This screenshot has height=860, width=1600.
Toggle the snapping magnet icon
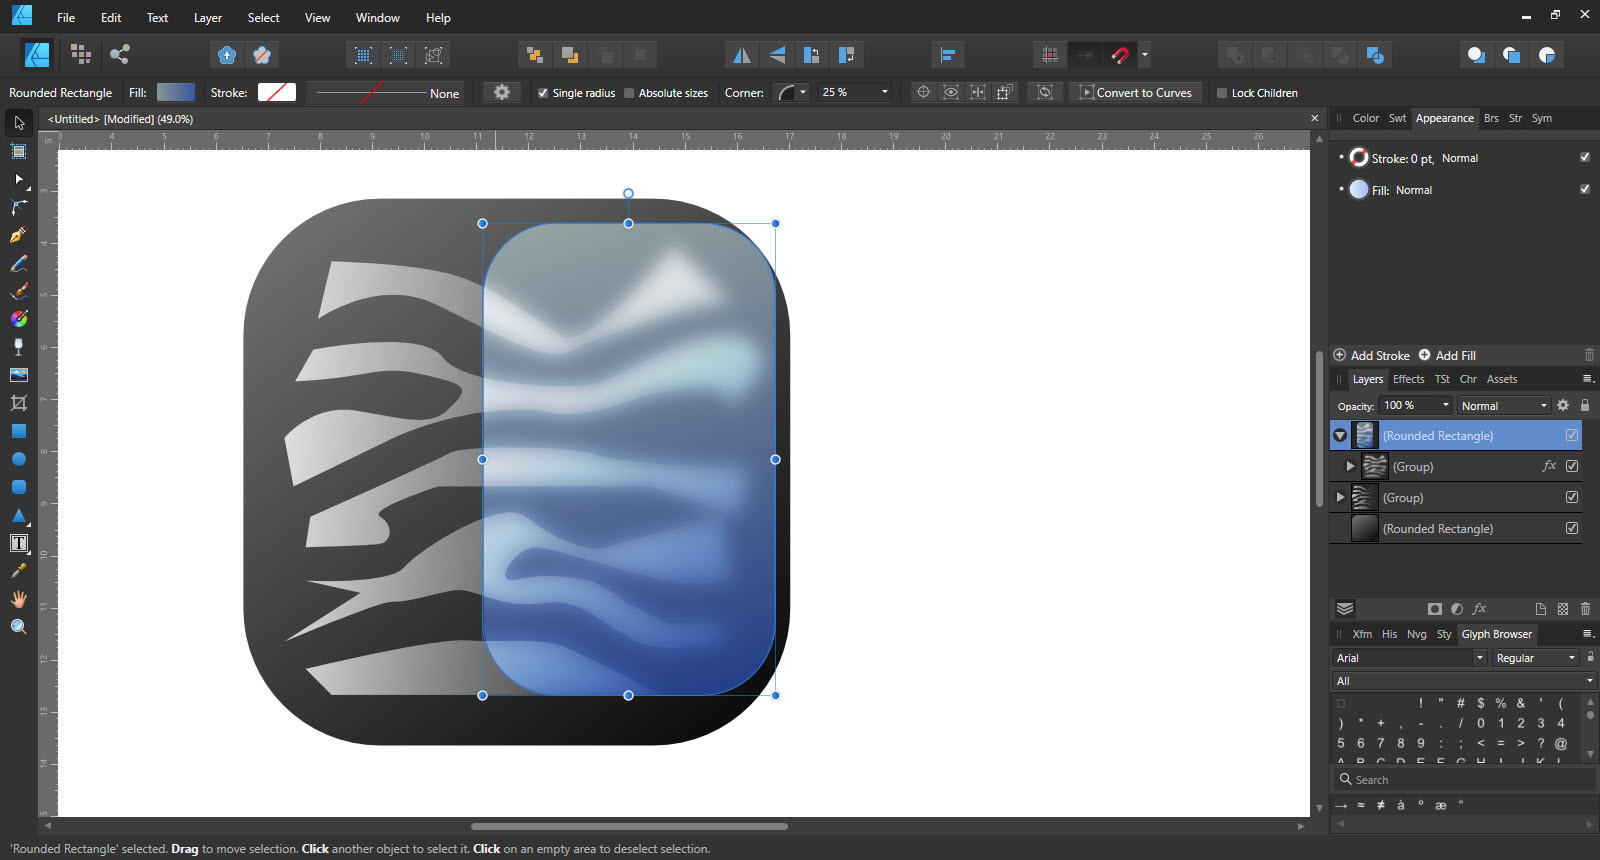[x=1120, y=55]
